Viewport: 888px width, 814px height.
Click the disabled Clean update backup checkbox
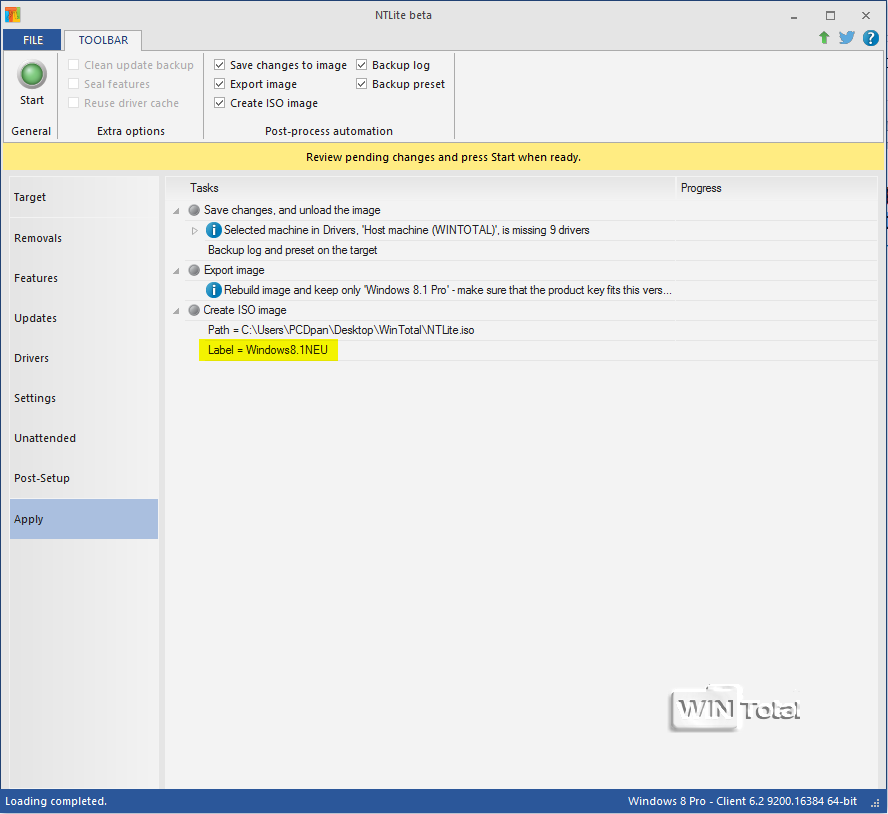[74, 65]
